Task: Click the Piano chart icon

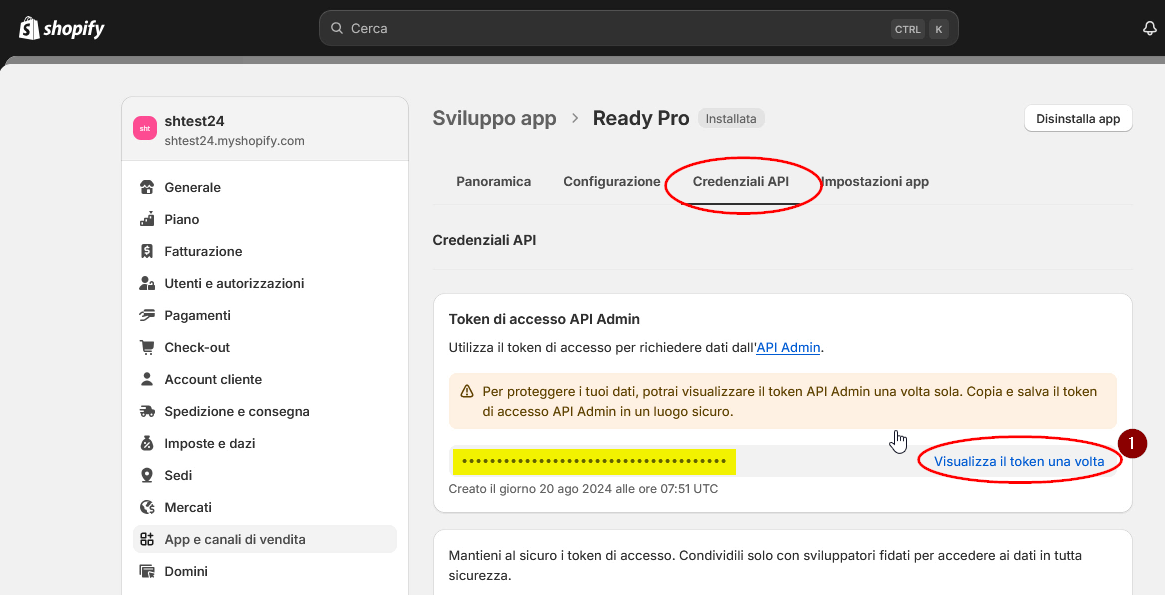Action: coord(147,219)
